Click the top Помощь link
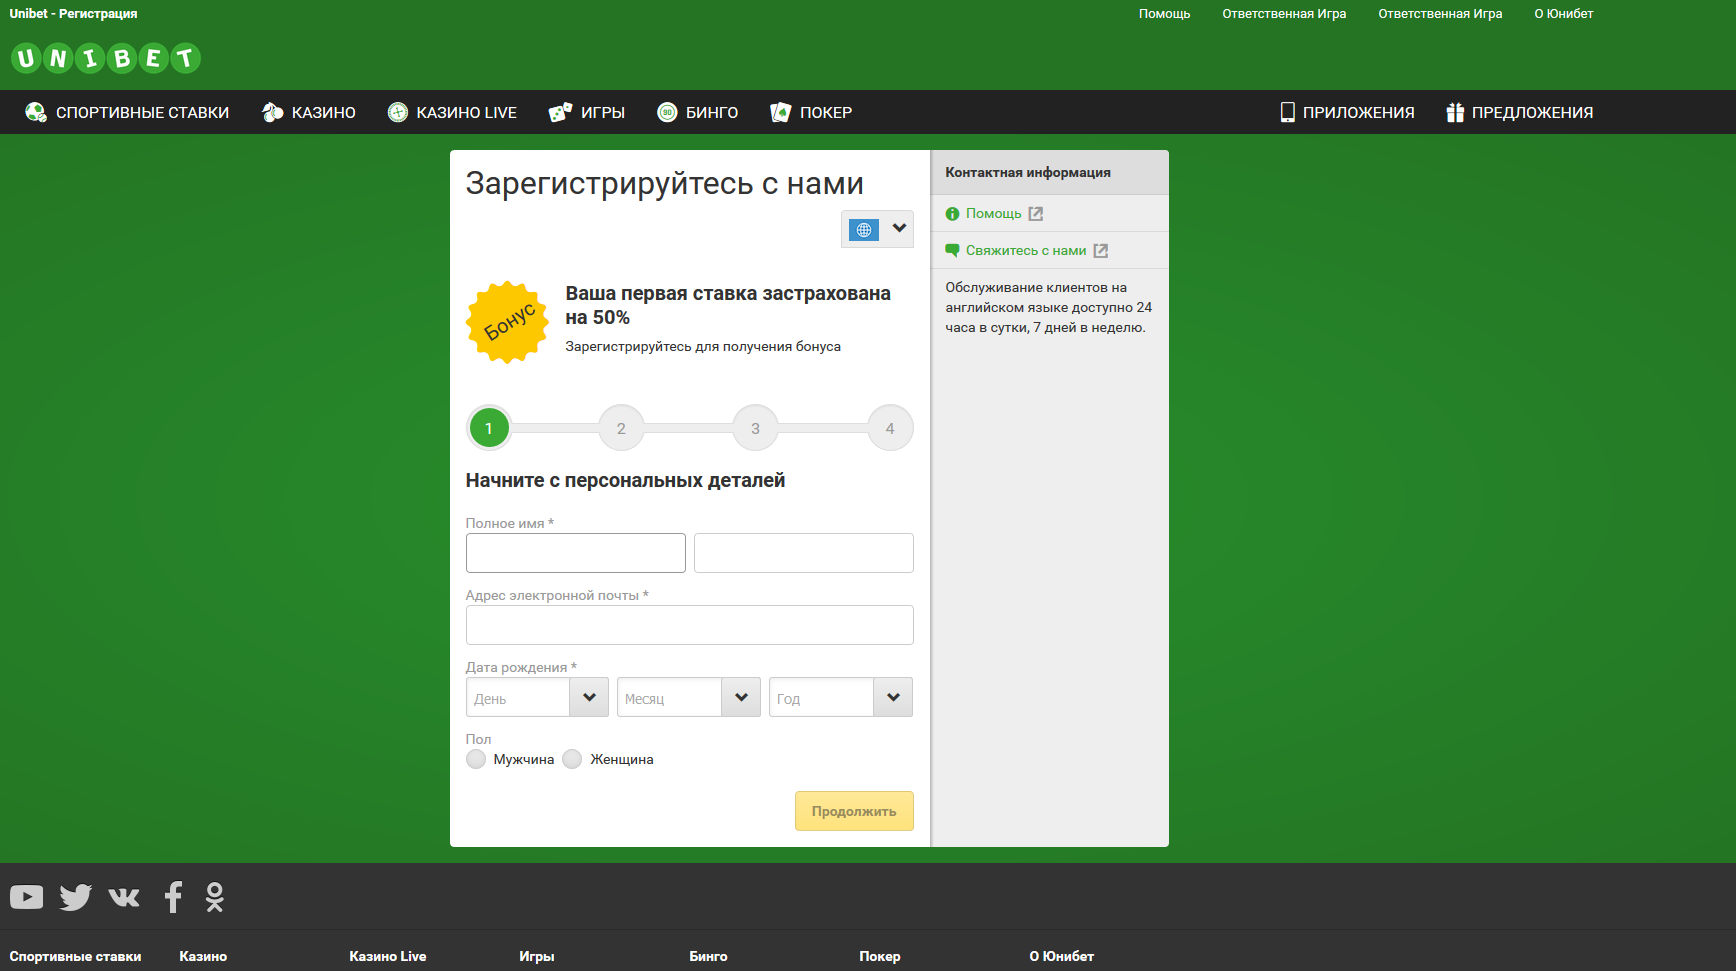The height and width of the screenshot is (971, 1736). (1164, 14)
